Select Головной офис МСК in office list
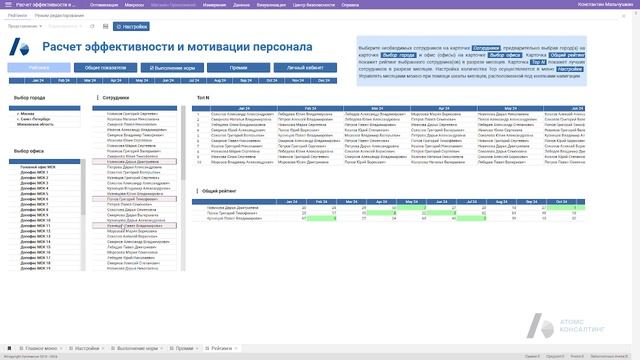 pos(38,167)
